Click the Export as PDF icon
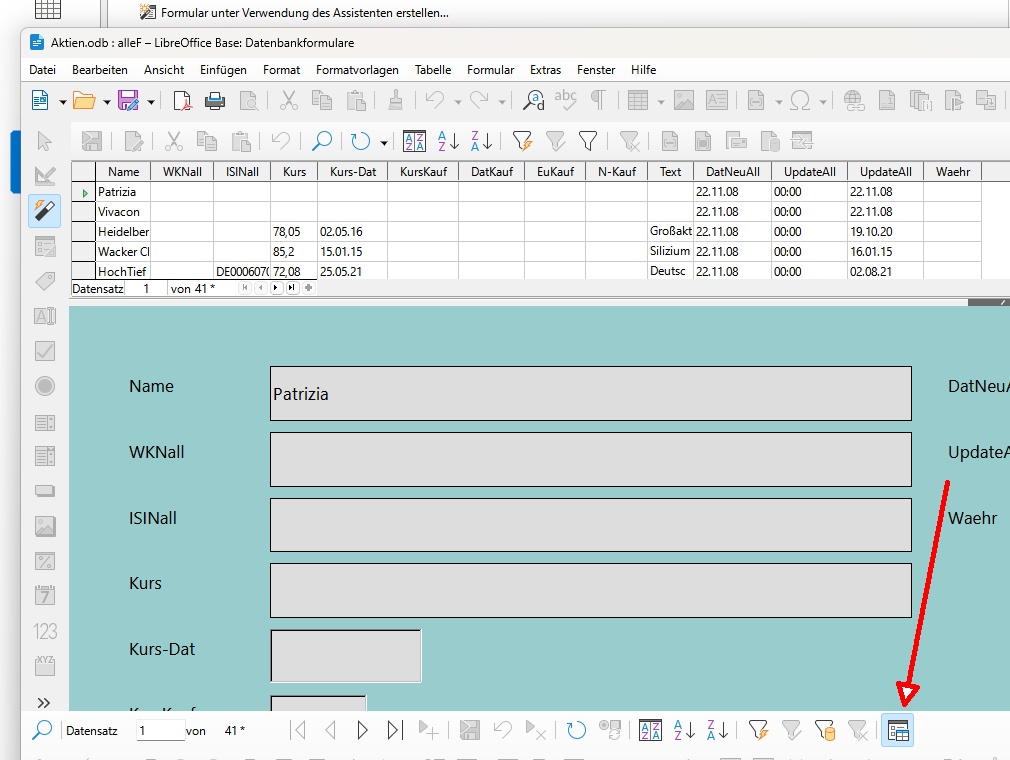 [182, 101]
